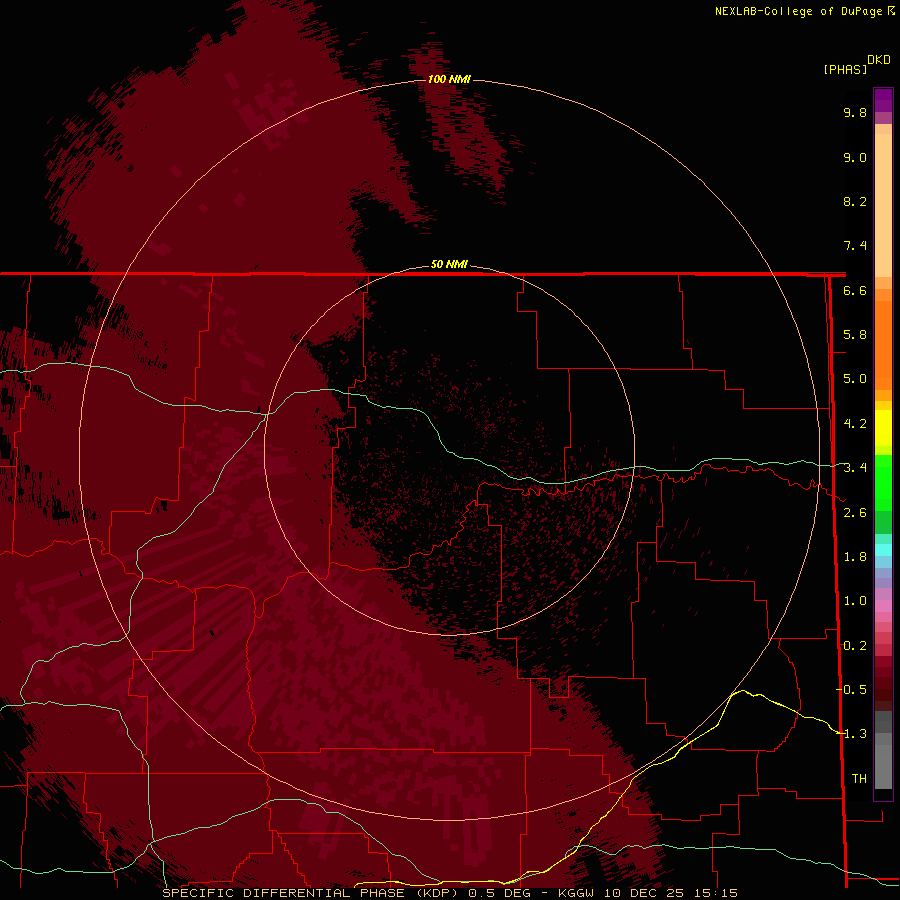Screen dimensions: 900x900
Task: Click the 1.8 scale value
Action: coord(855,557)
